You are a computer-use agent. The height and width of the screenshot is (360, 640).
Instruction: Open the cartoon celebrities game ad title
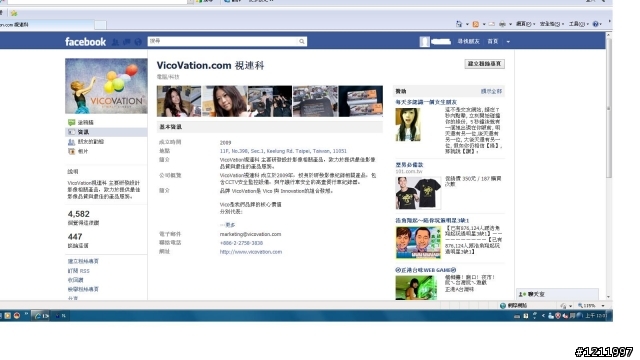pos(432,220)
